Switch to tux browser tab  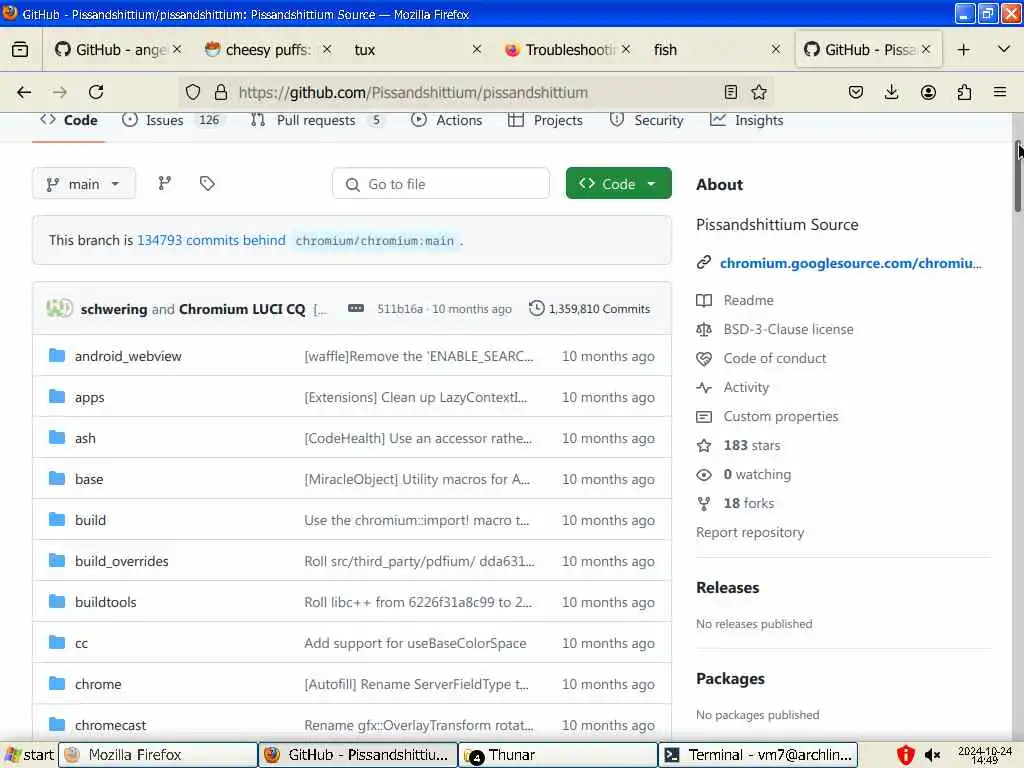click(418, 50)
